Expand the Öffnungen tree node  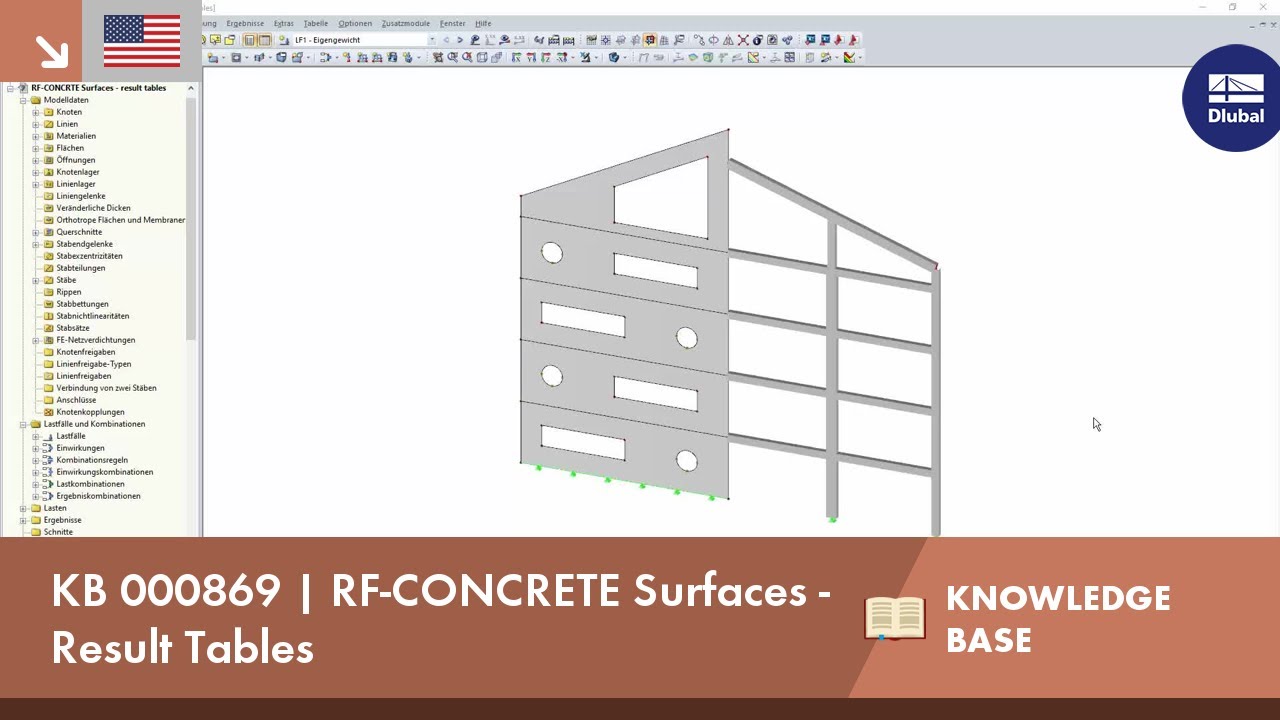(x=35, y=160)
